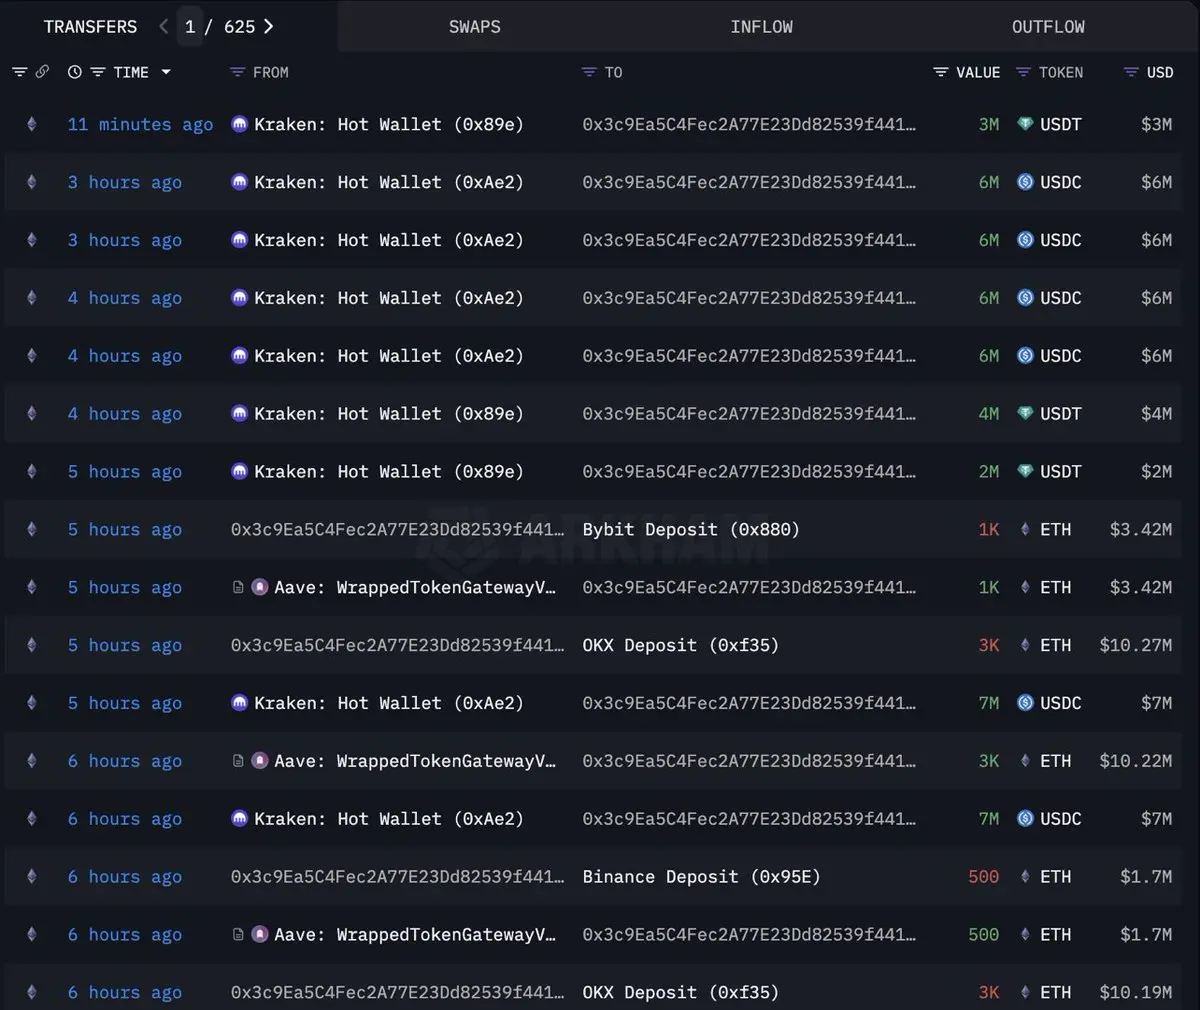1200x1010 pixels.
Task: Click Aave ghost logo in the $10.22M row
Action: coord(259,761)
